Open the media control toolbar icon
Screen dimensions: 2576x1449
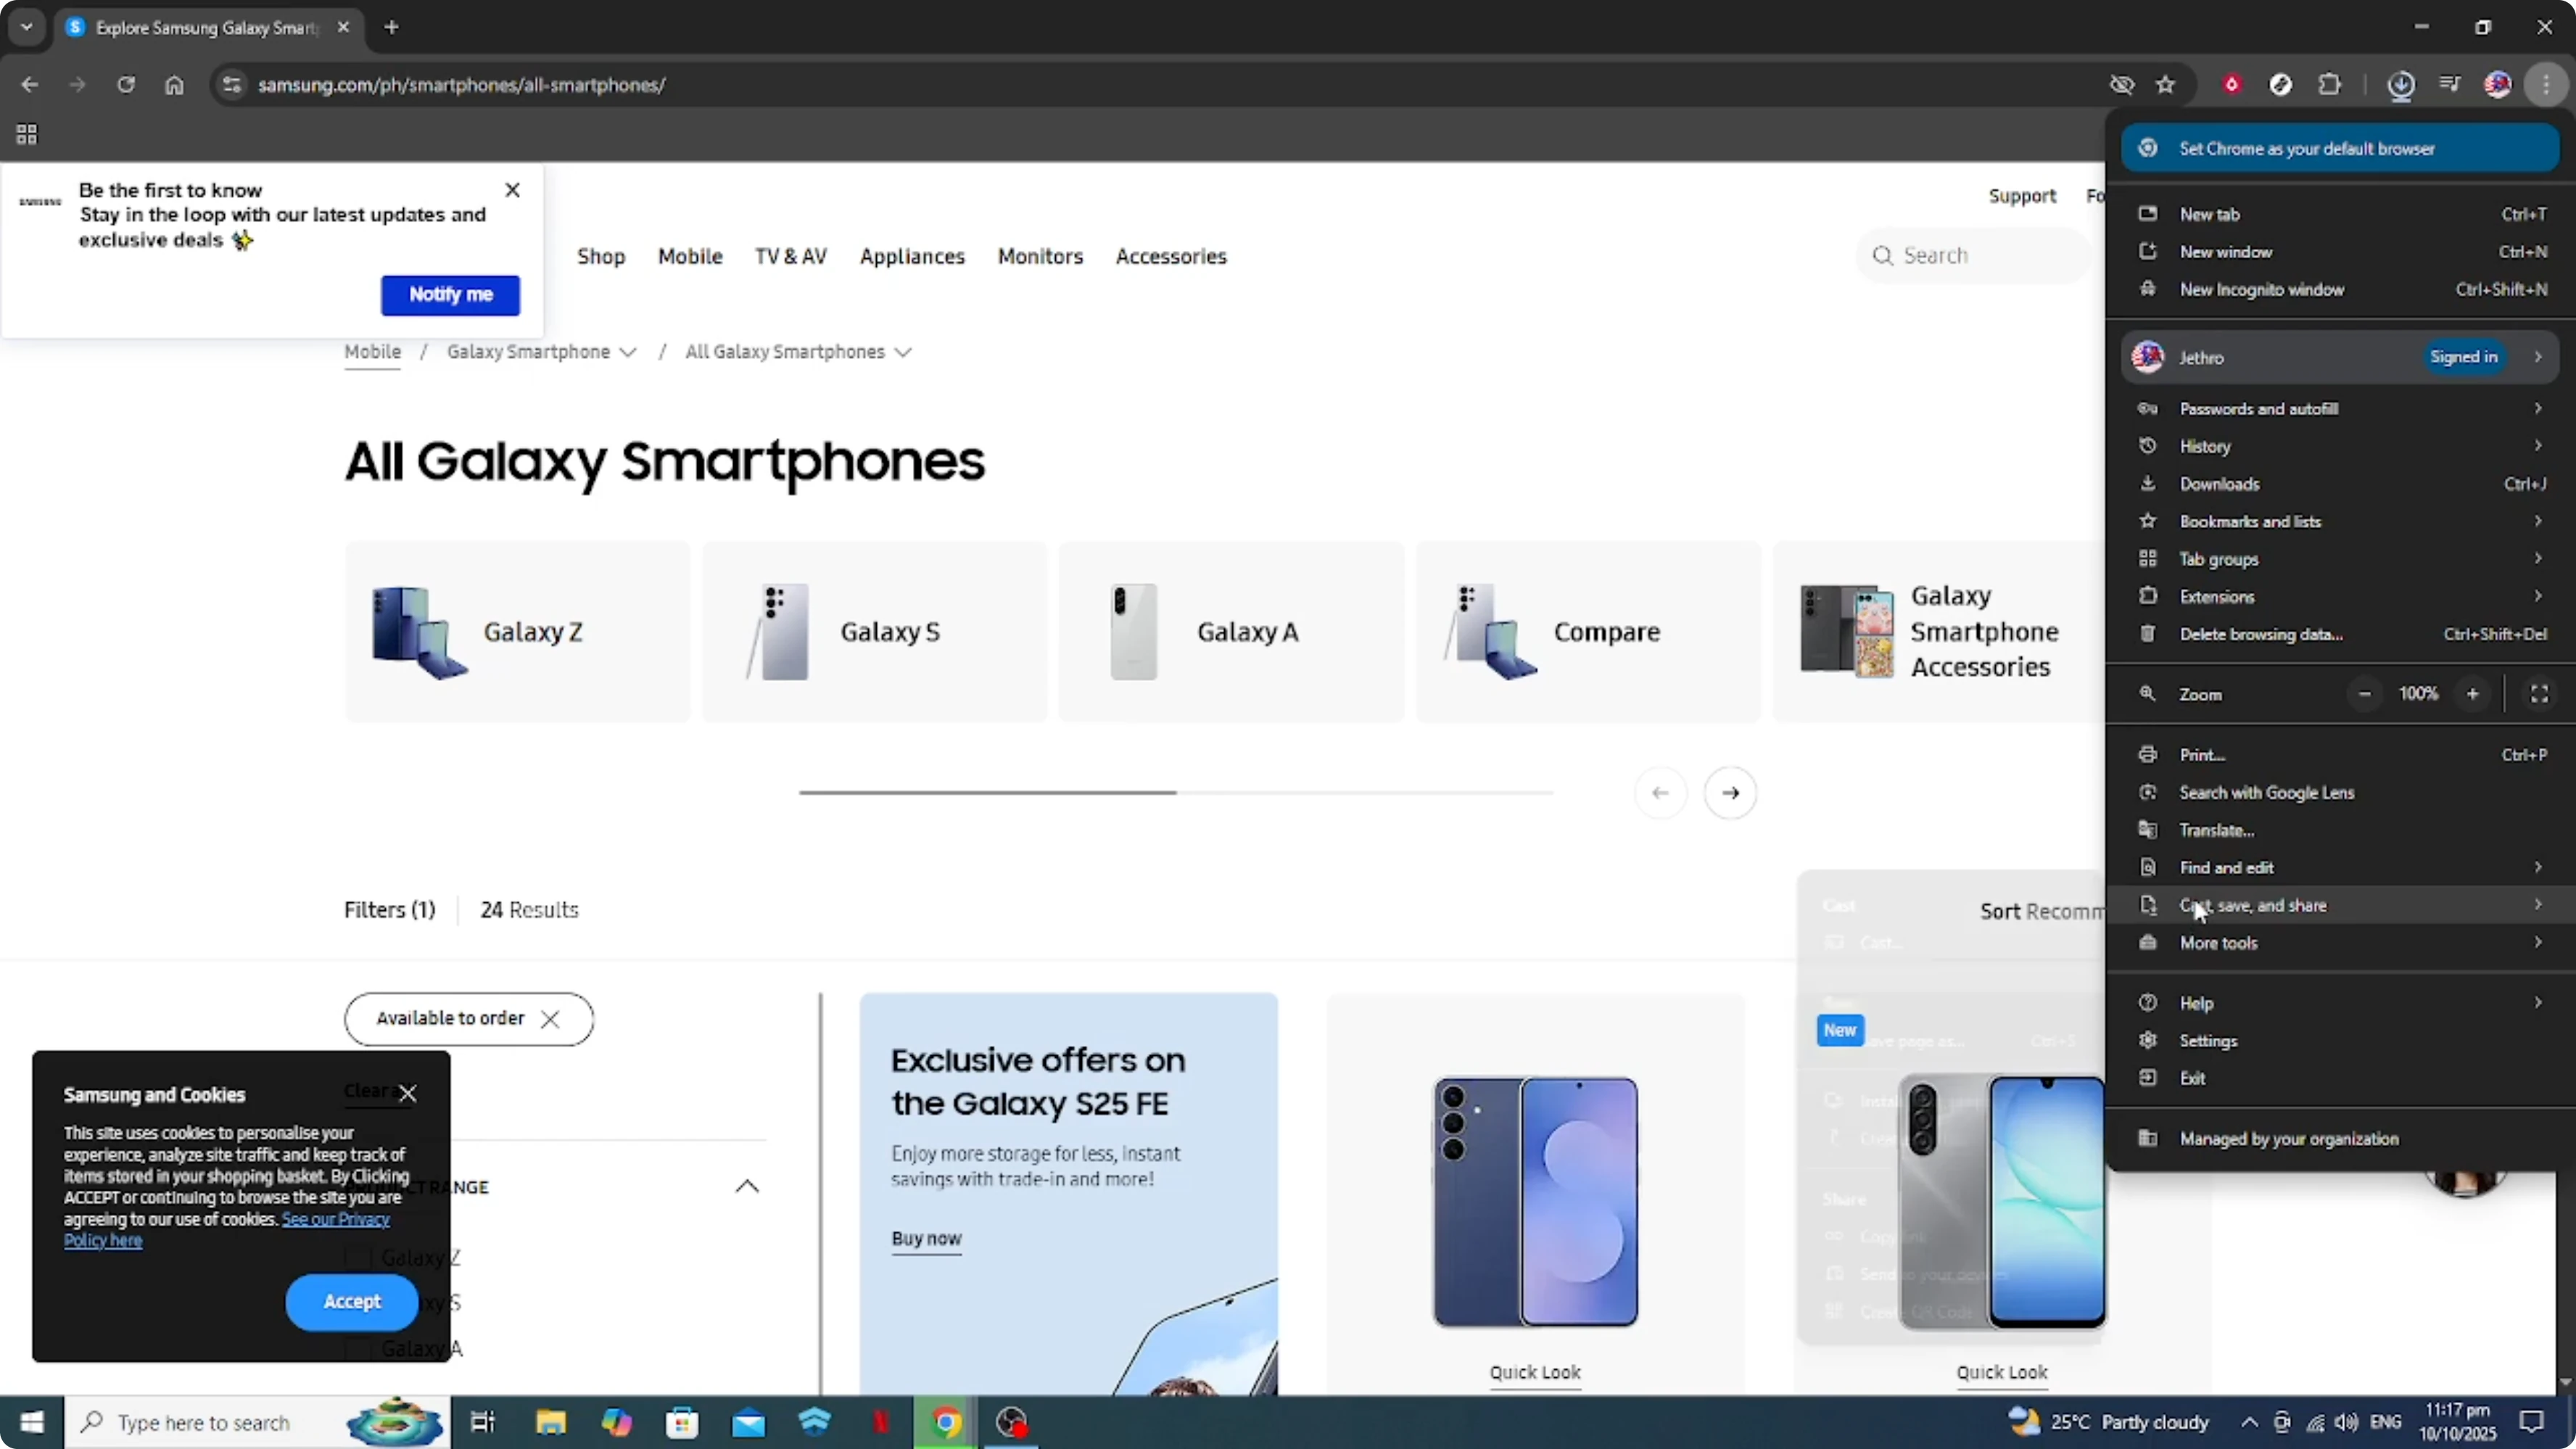[x=2449, y=85]
